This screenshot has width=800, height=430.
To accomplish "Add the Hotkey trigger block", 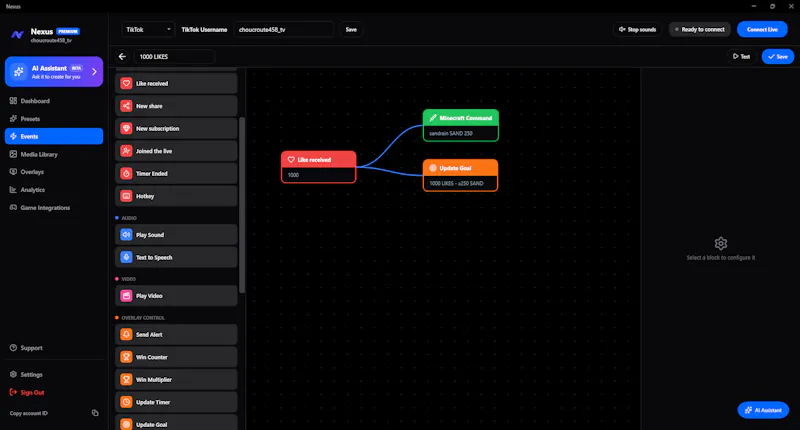I will pyautogui.click(x=176, y=196).
